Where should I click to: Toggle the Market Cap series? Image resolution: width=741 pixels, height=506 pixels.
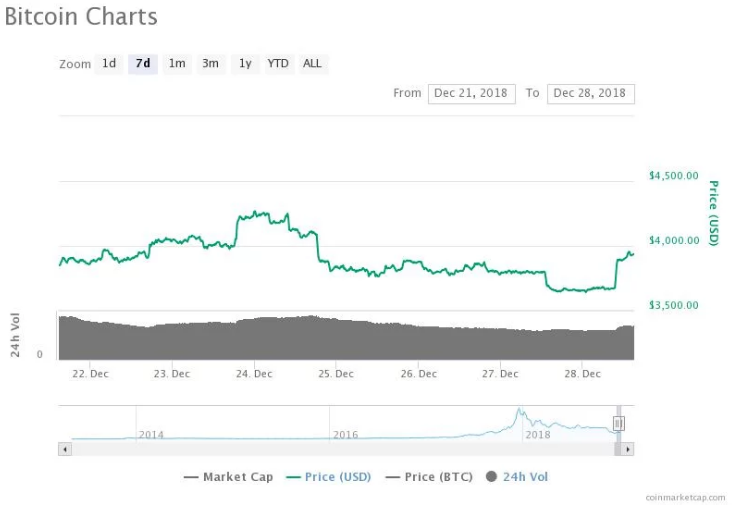click(229, 477)
